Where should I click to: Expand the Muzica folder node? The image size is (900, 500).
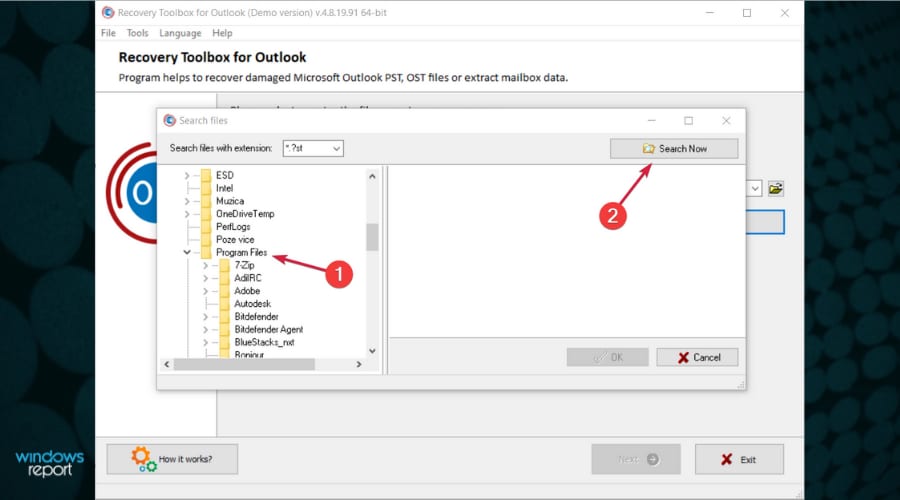(x=187, y=201)
